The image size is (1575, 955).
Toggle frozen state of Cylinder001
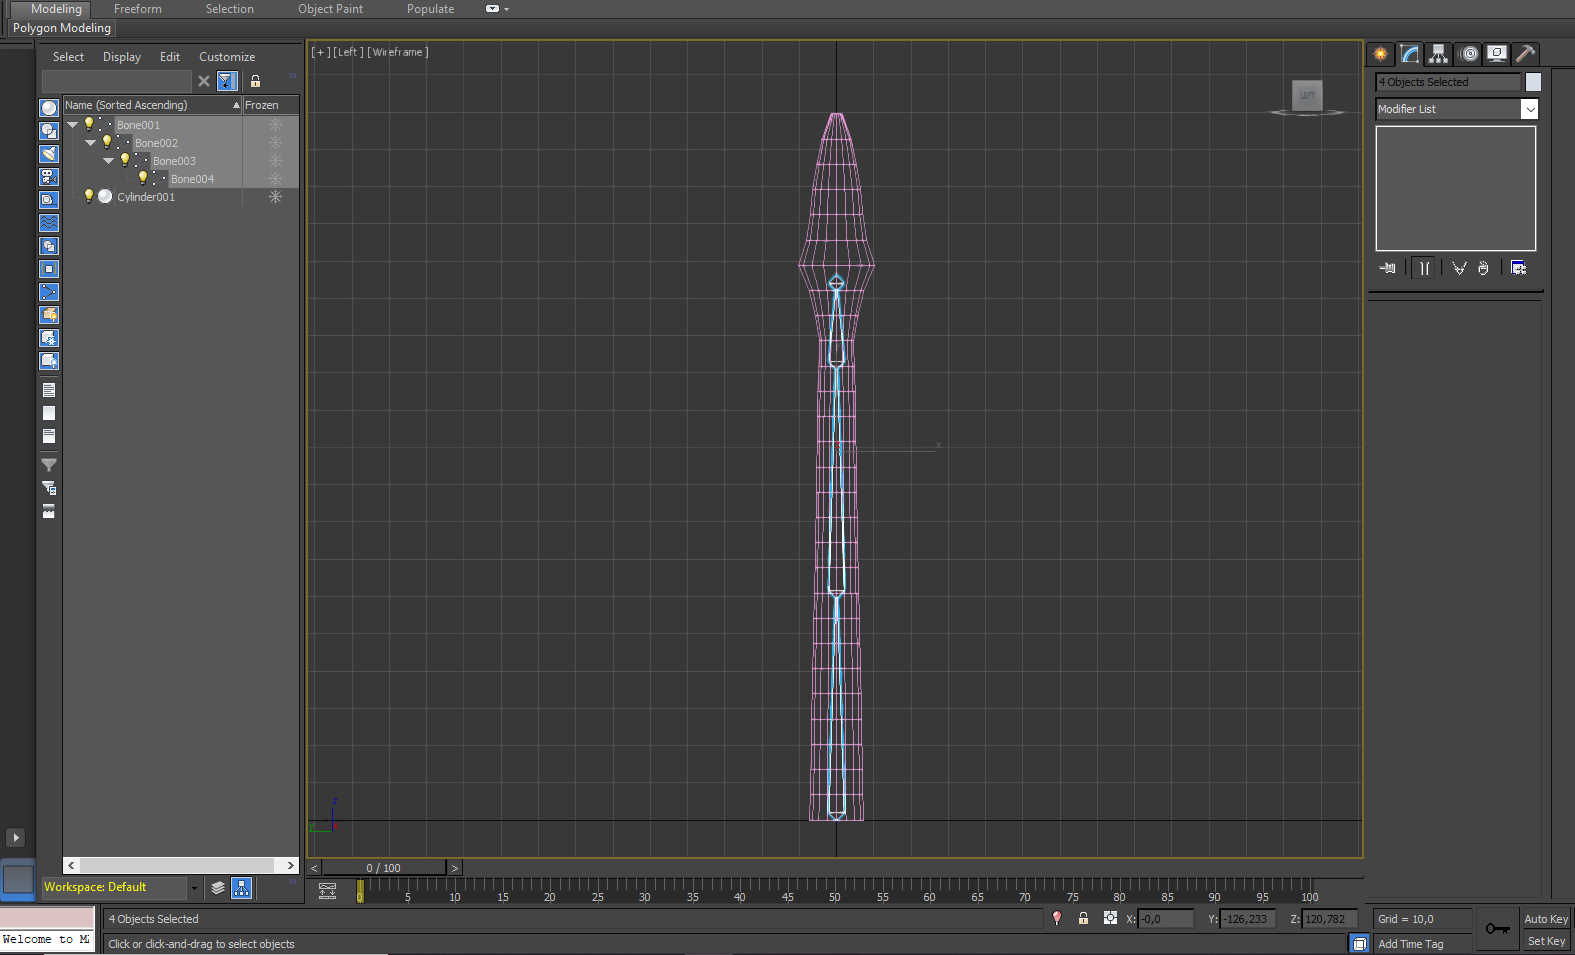coord(275,197)
